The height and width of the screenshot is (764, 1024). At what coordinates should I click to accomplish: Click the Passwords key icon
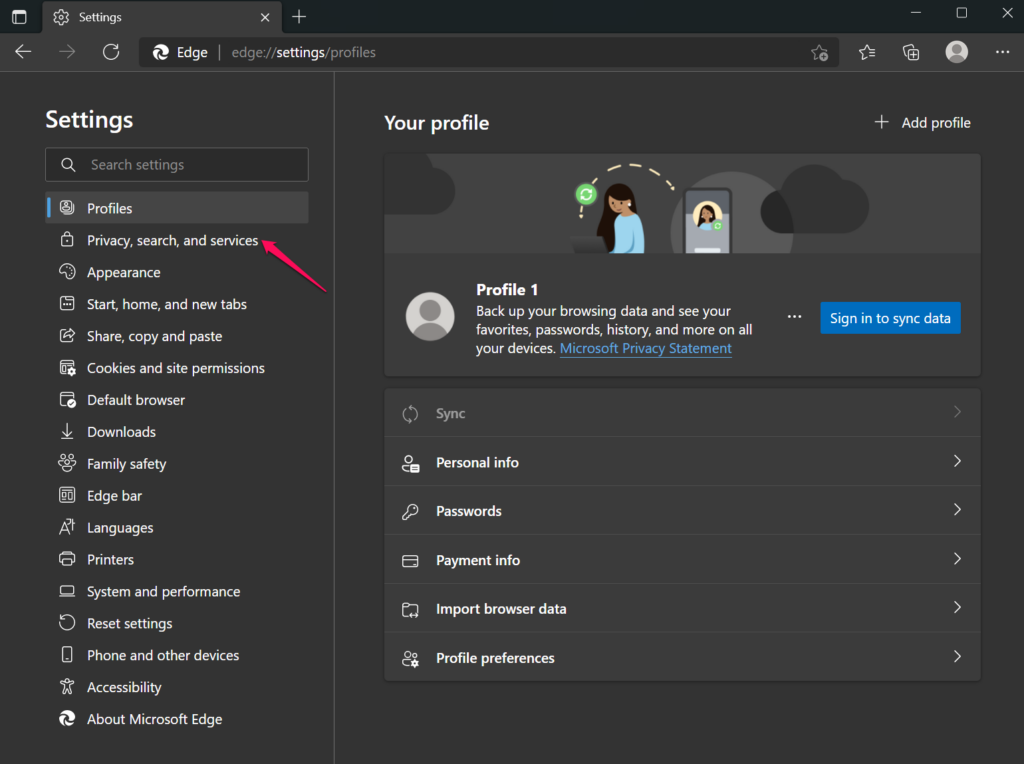pos(410,511)
